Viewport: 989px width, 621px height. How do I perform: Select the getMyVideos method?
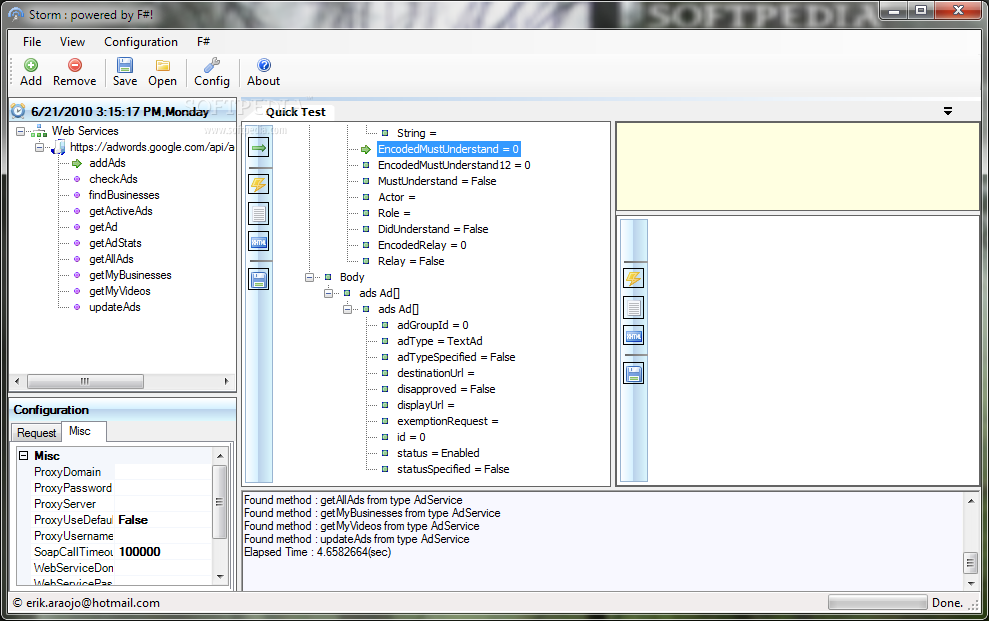coord(120,291)
